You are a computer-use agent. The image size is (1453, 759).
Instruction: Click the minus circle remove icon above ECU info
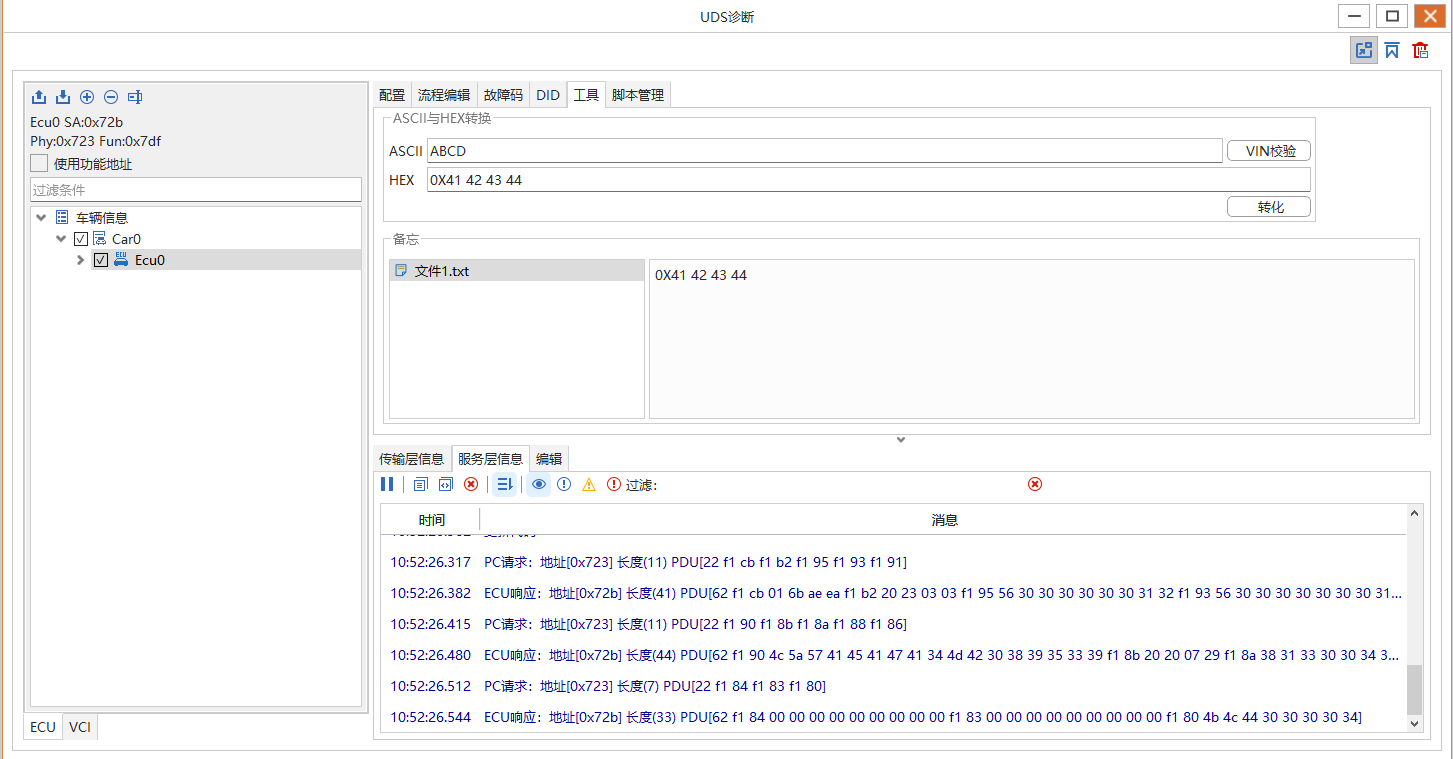pyautogui.click(x=111, y=97)
